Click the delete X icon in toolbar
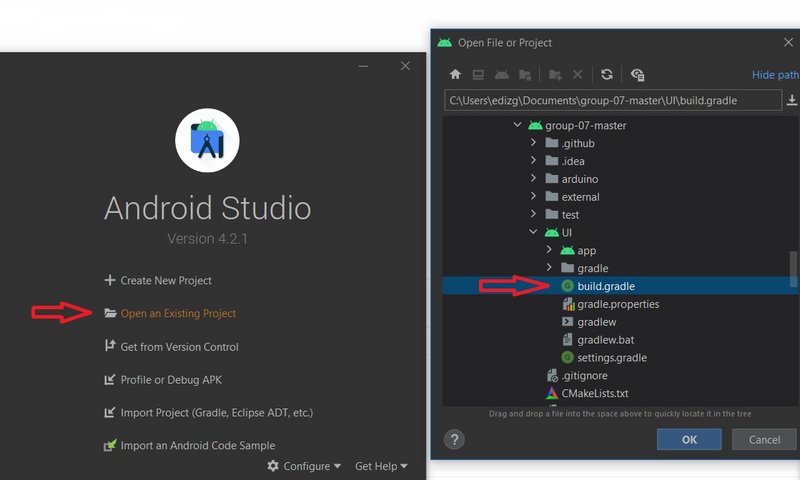This screenshot has height=480, width=800. 578,74
